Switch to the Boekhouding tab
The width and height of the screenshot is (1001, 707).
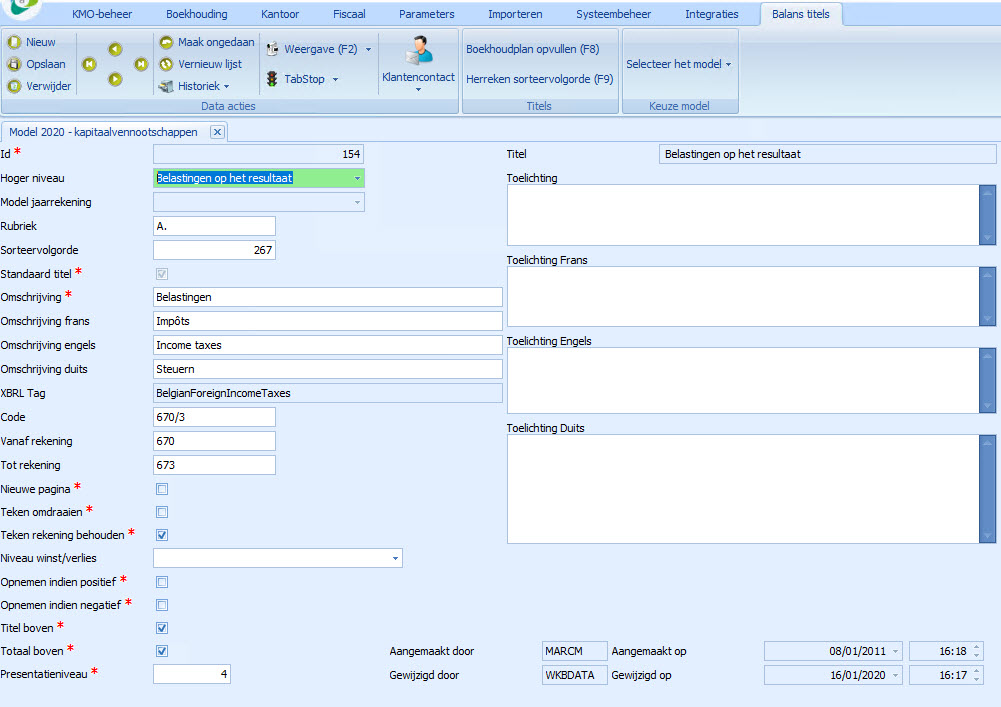[196, 14]
